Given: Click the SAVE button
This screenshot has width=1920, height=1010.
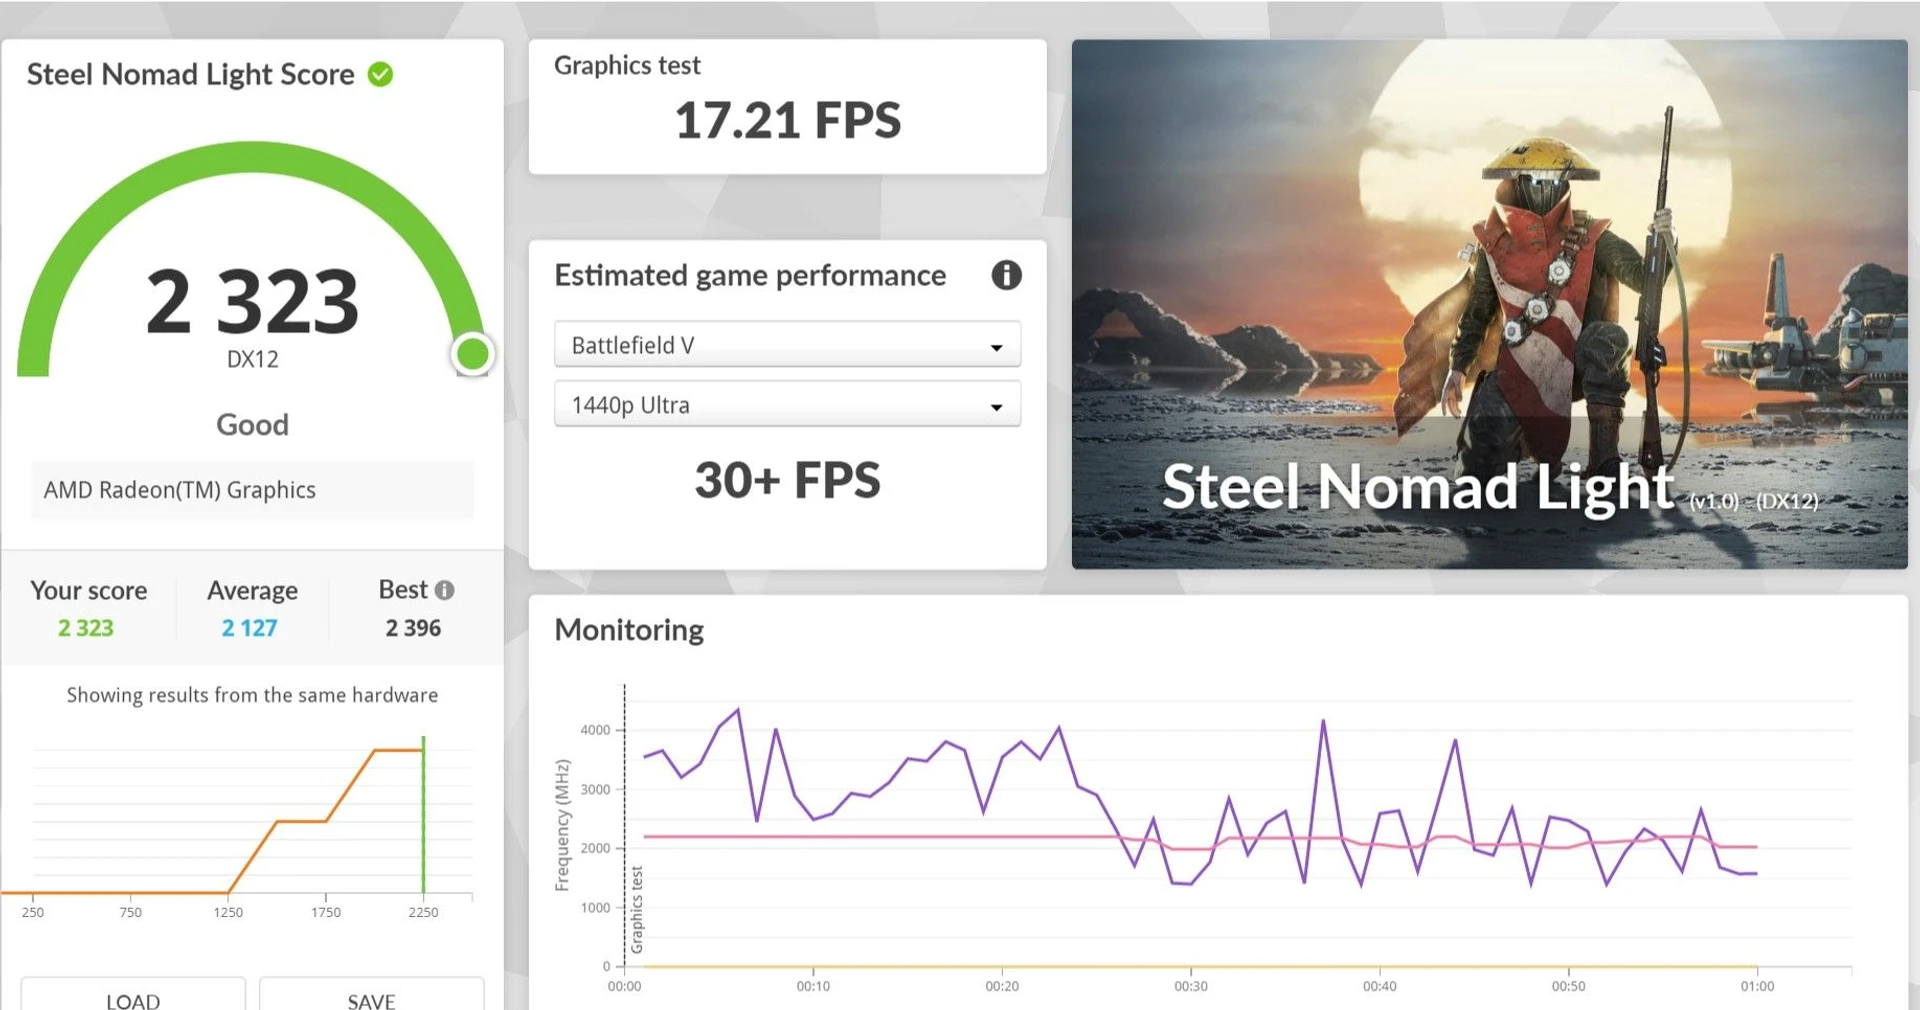Looking at the screenshot, I should (371, 996).
